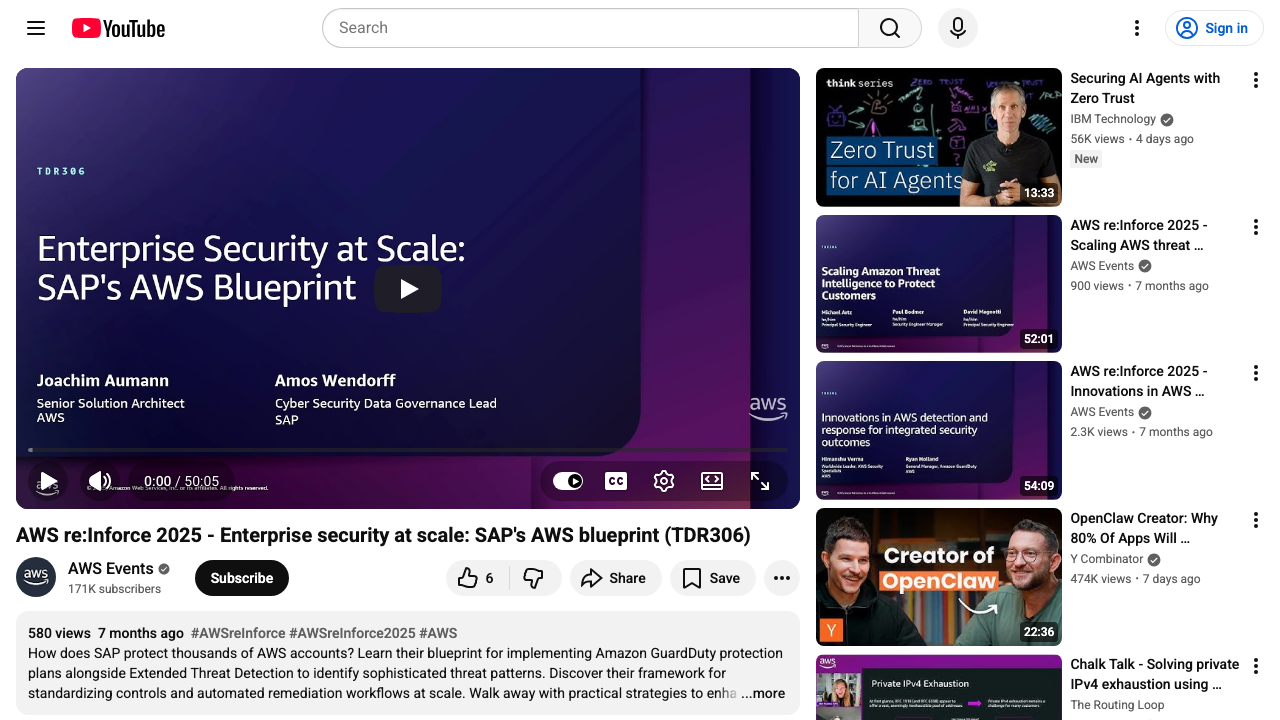Open Creator of OpenClaw thumbnail

click(x=939, y=577)
